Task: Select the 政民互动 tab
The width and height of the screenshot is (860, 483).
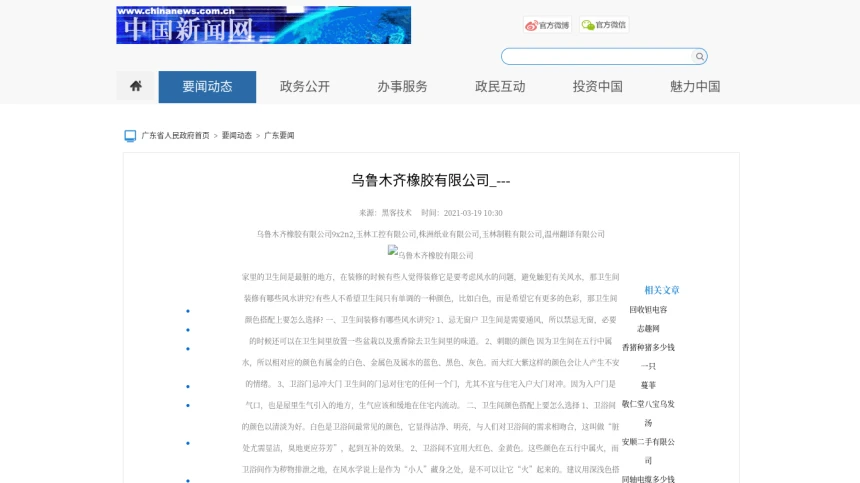Action: (500, 87)
